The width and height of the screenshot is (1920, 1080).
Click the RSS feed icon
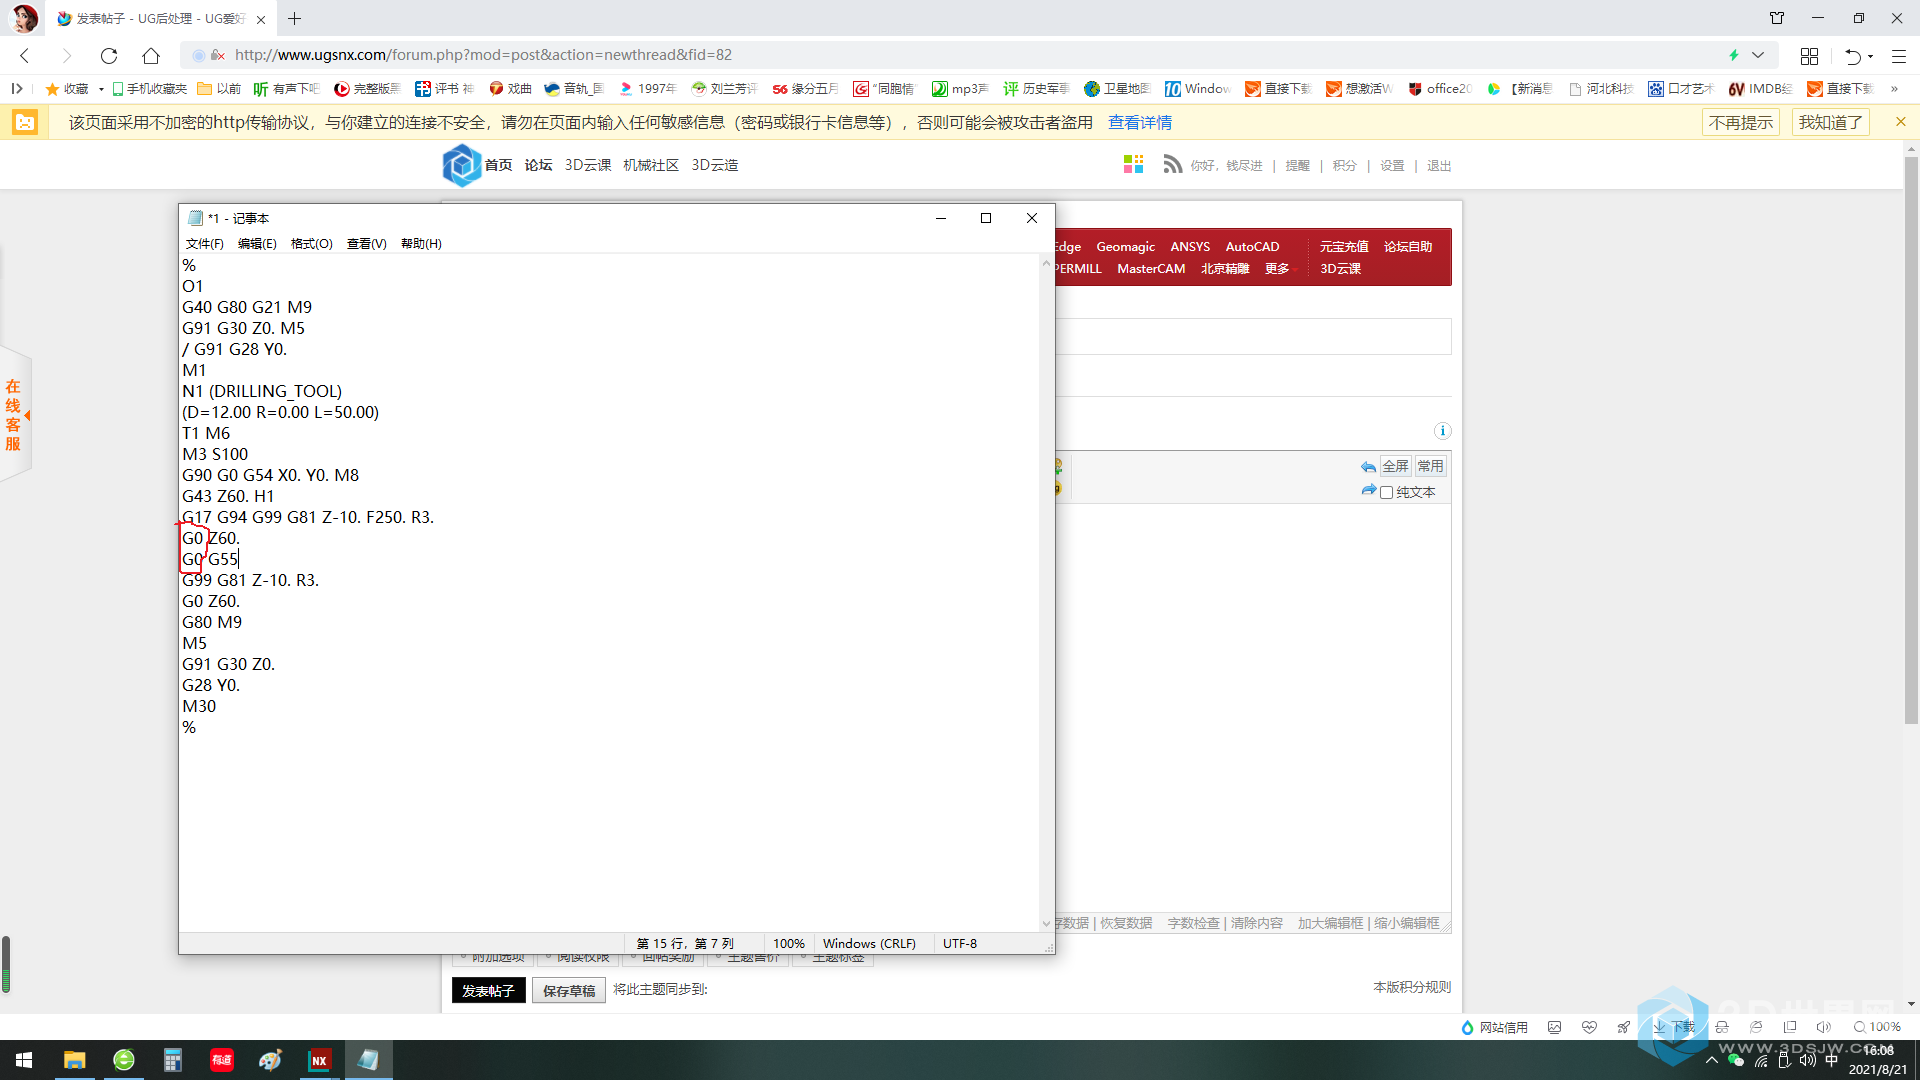tap(1172, 164)
